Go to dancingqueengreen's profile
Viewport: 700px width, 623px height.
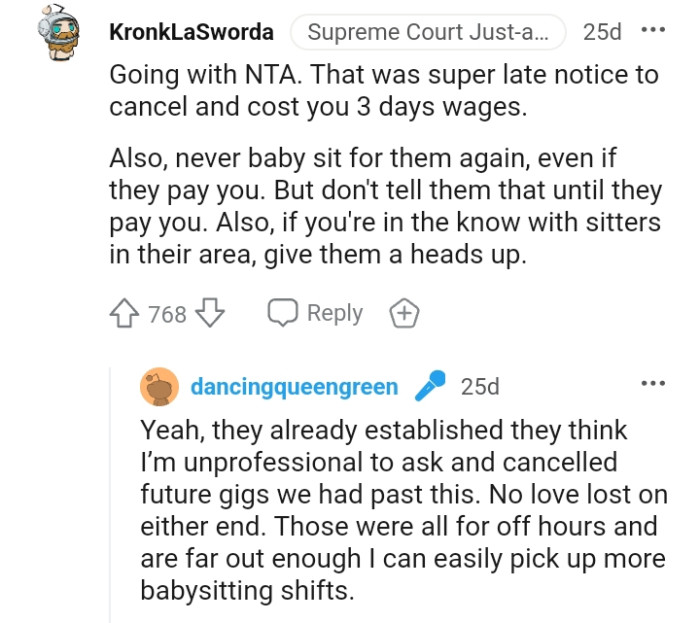[x=294, y=387]
